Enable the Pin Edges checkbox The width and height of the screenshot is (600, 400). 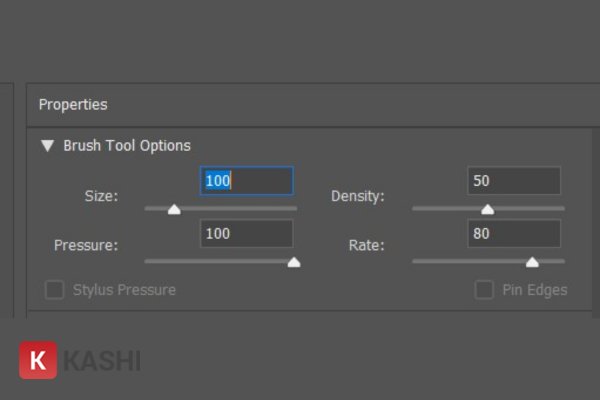click(484, 290)
